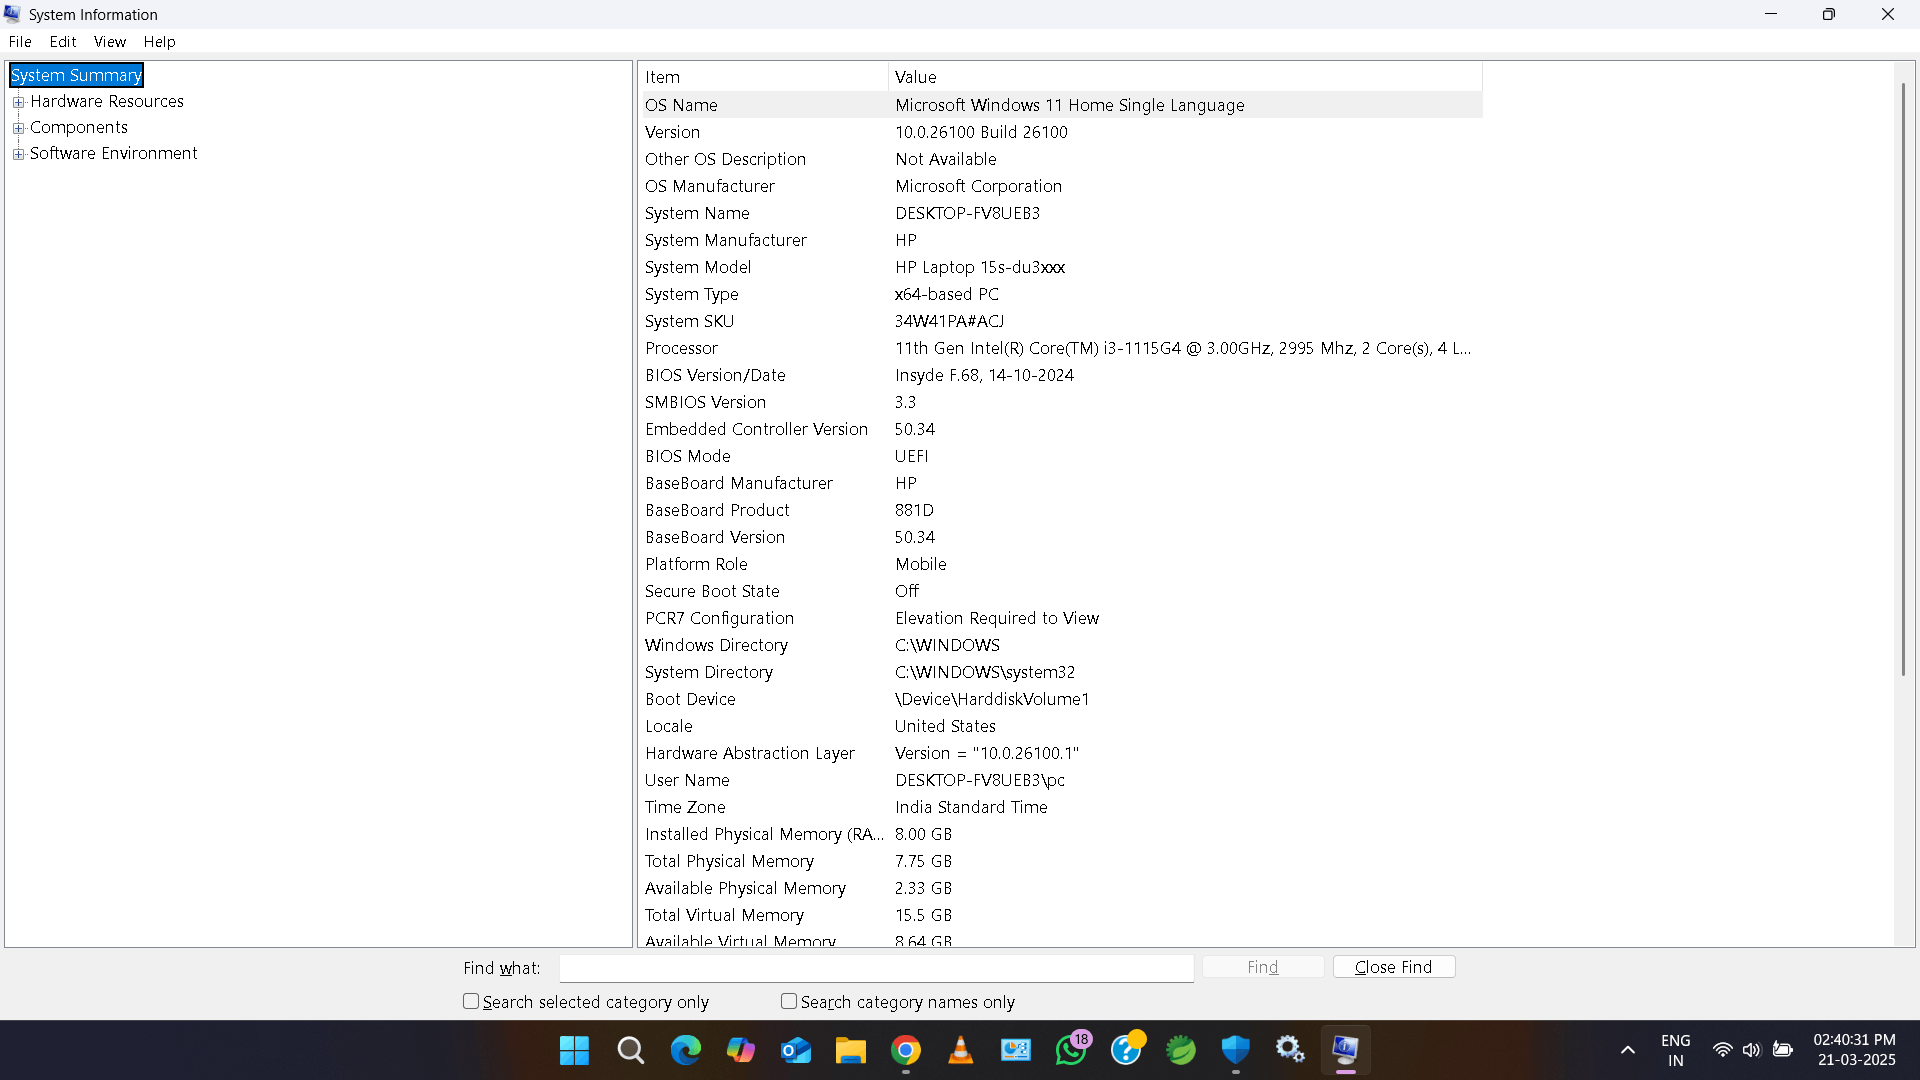Expand the Components tree node
The height and width of the screenshot is (1080, 1920).
click(18, 128)
